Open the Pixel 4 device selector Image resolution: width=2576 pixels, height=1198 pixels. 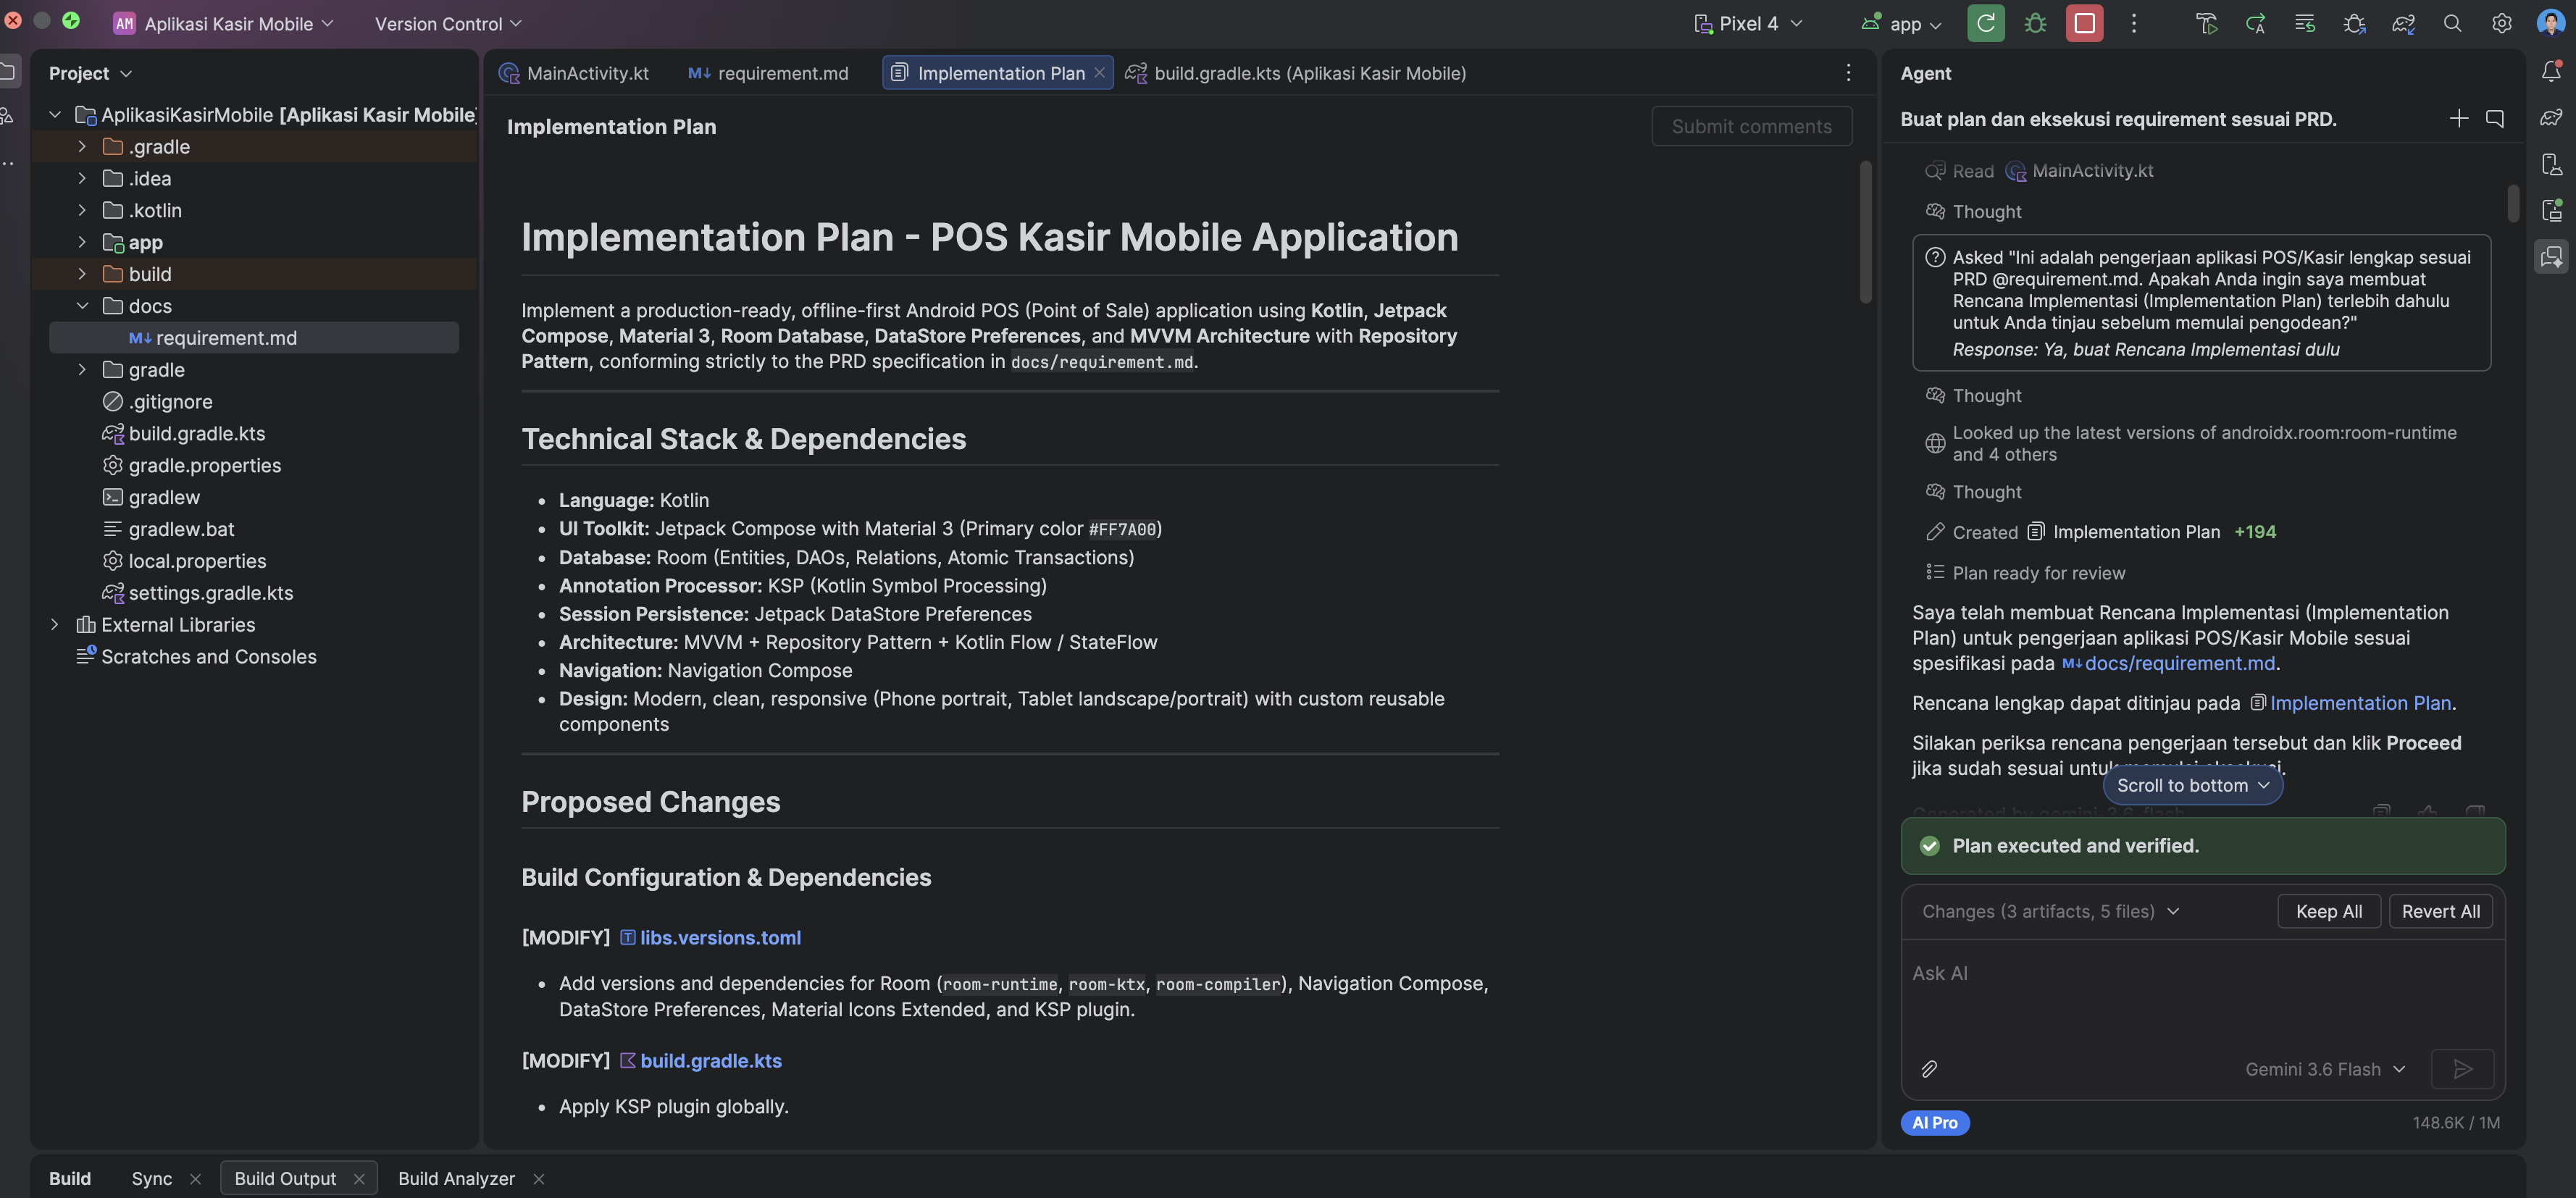click(x=1748, y=23)
